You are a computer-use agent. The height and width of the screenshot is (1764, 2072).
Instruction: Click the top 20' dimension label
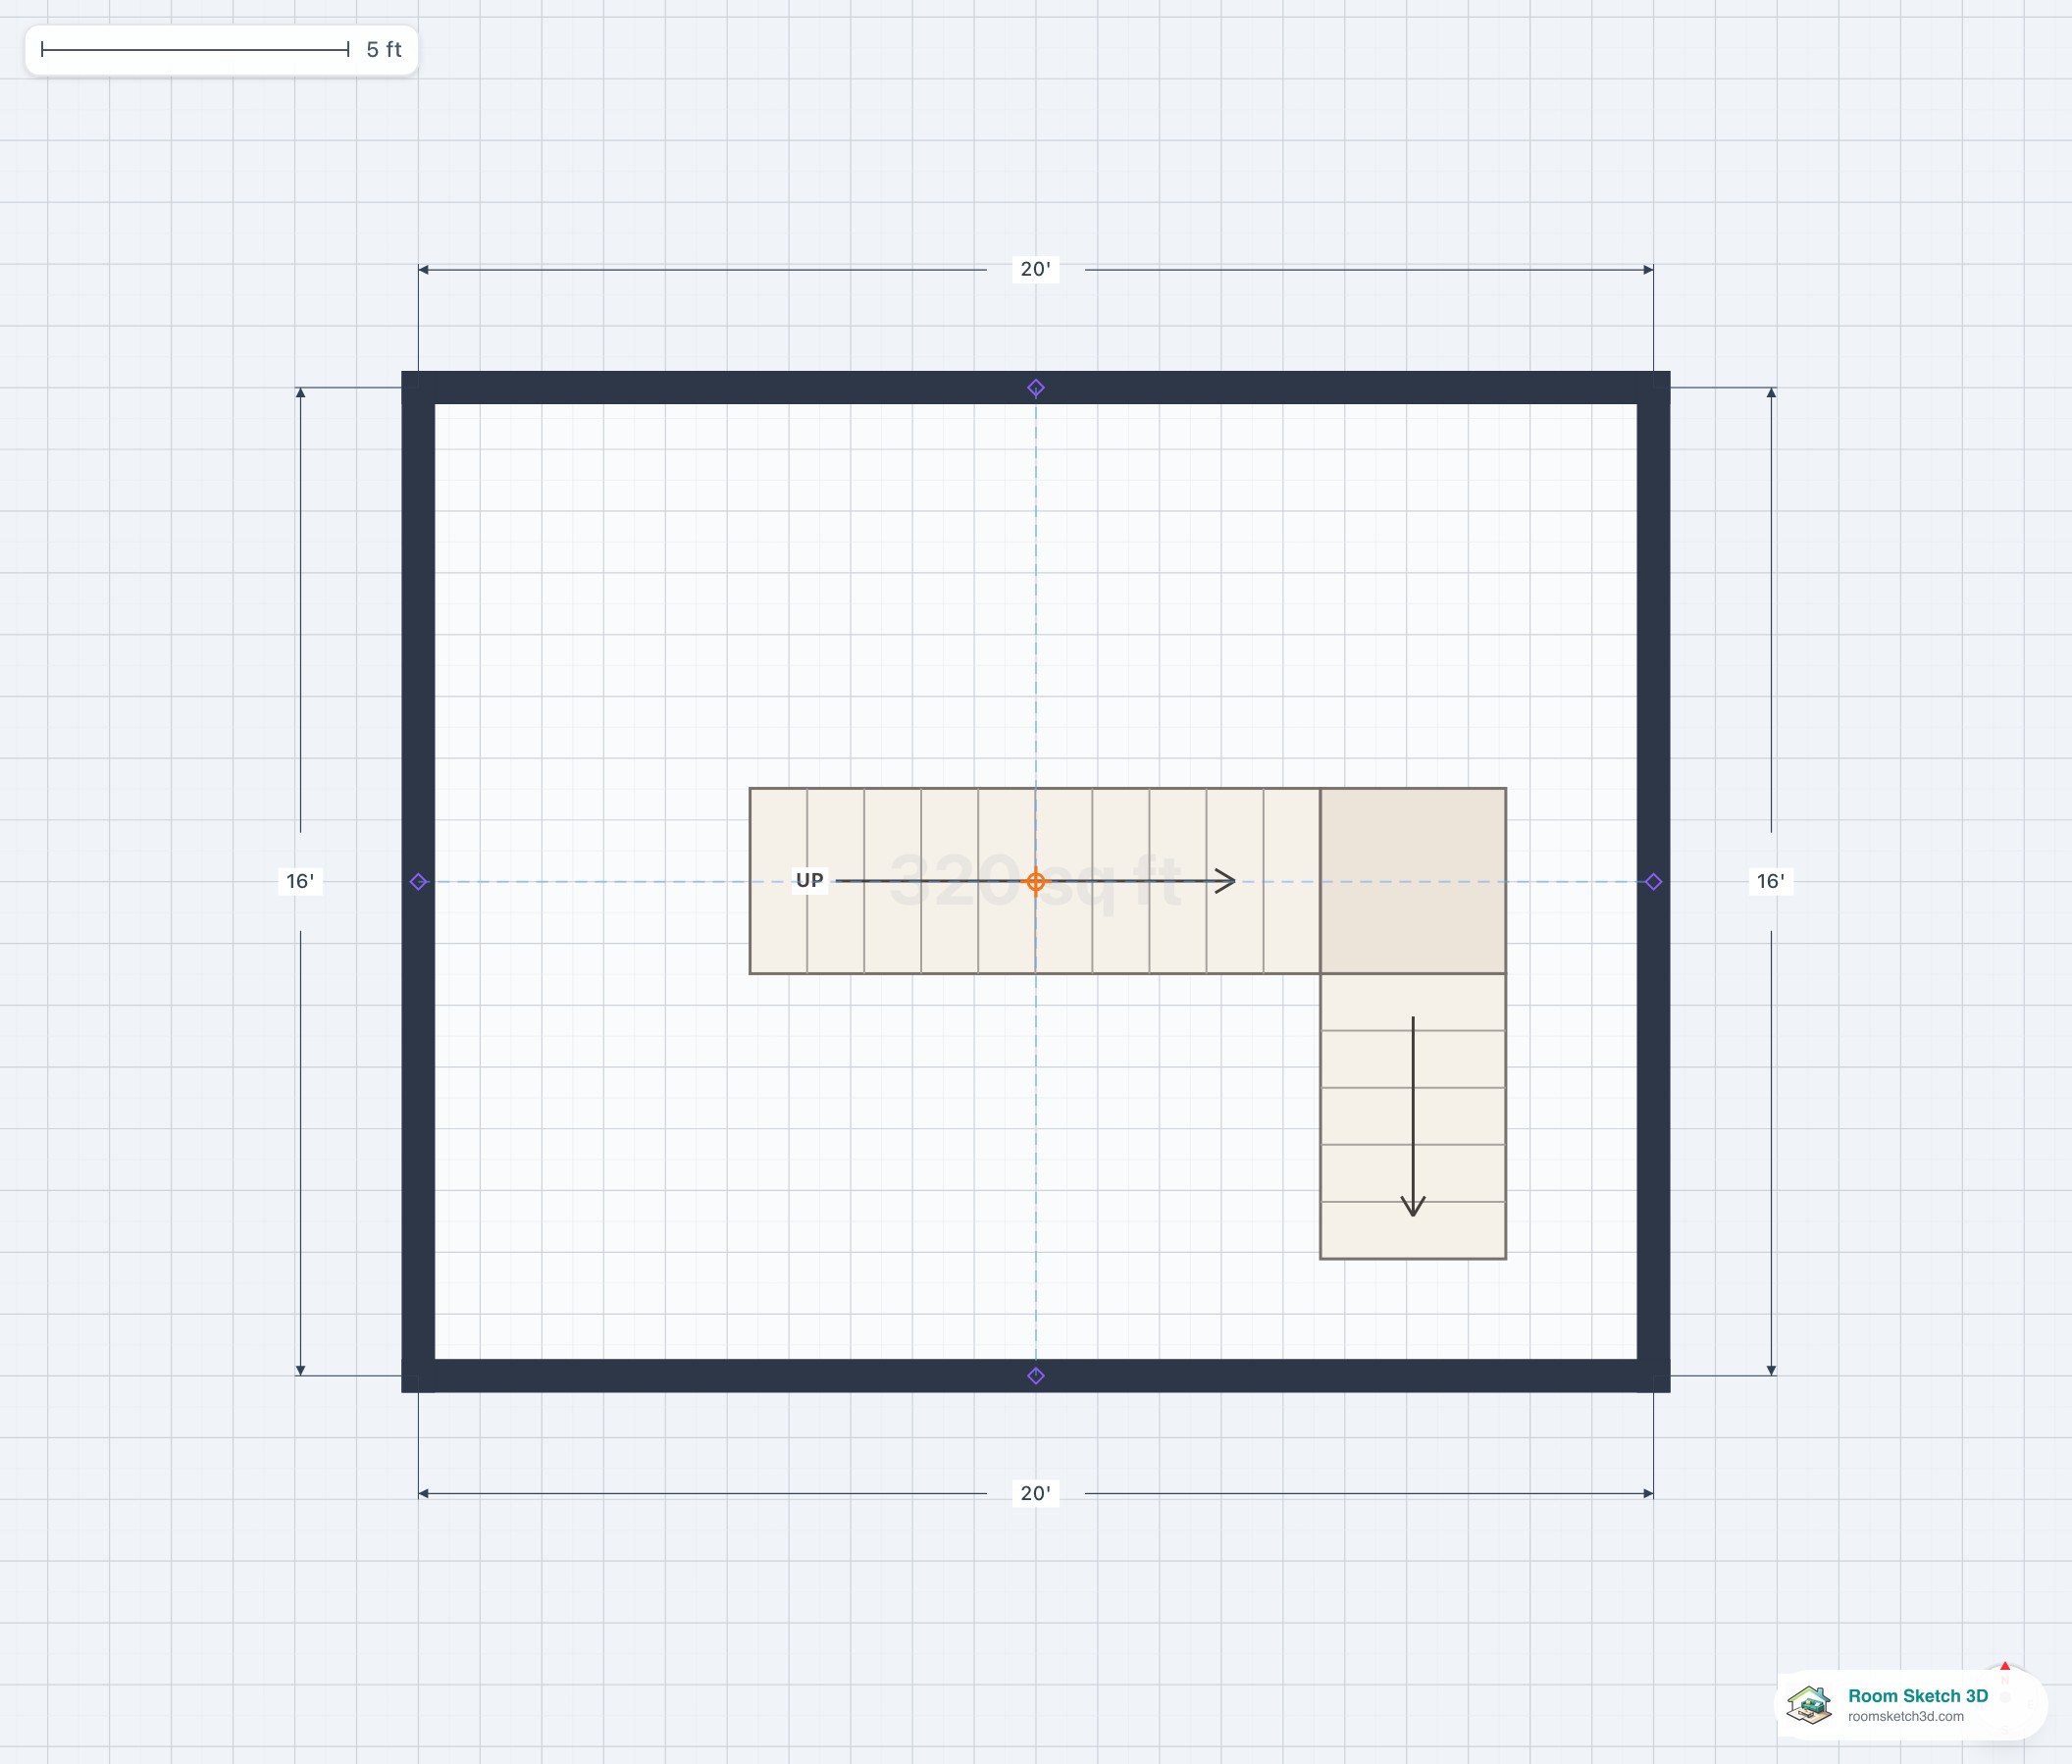1036,269
